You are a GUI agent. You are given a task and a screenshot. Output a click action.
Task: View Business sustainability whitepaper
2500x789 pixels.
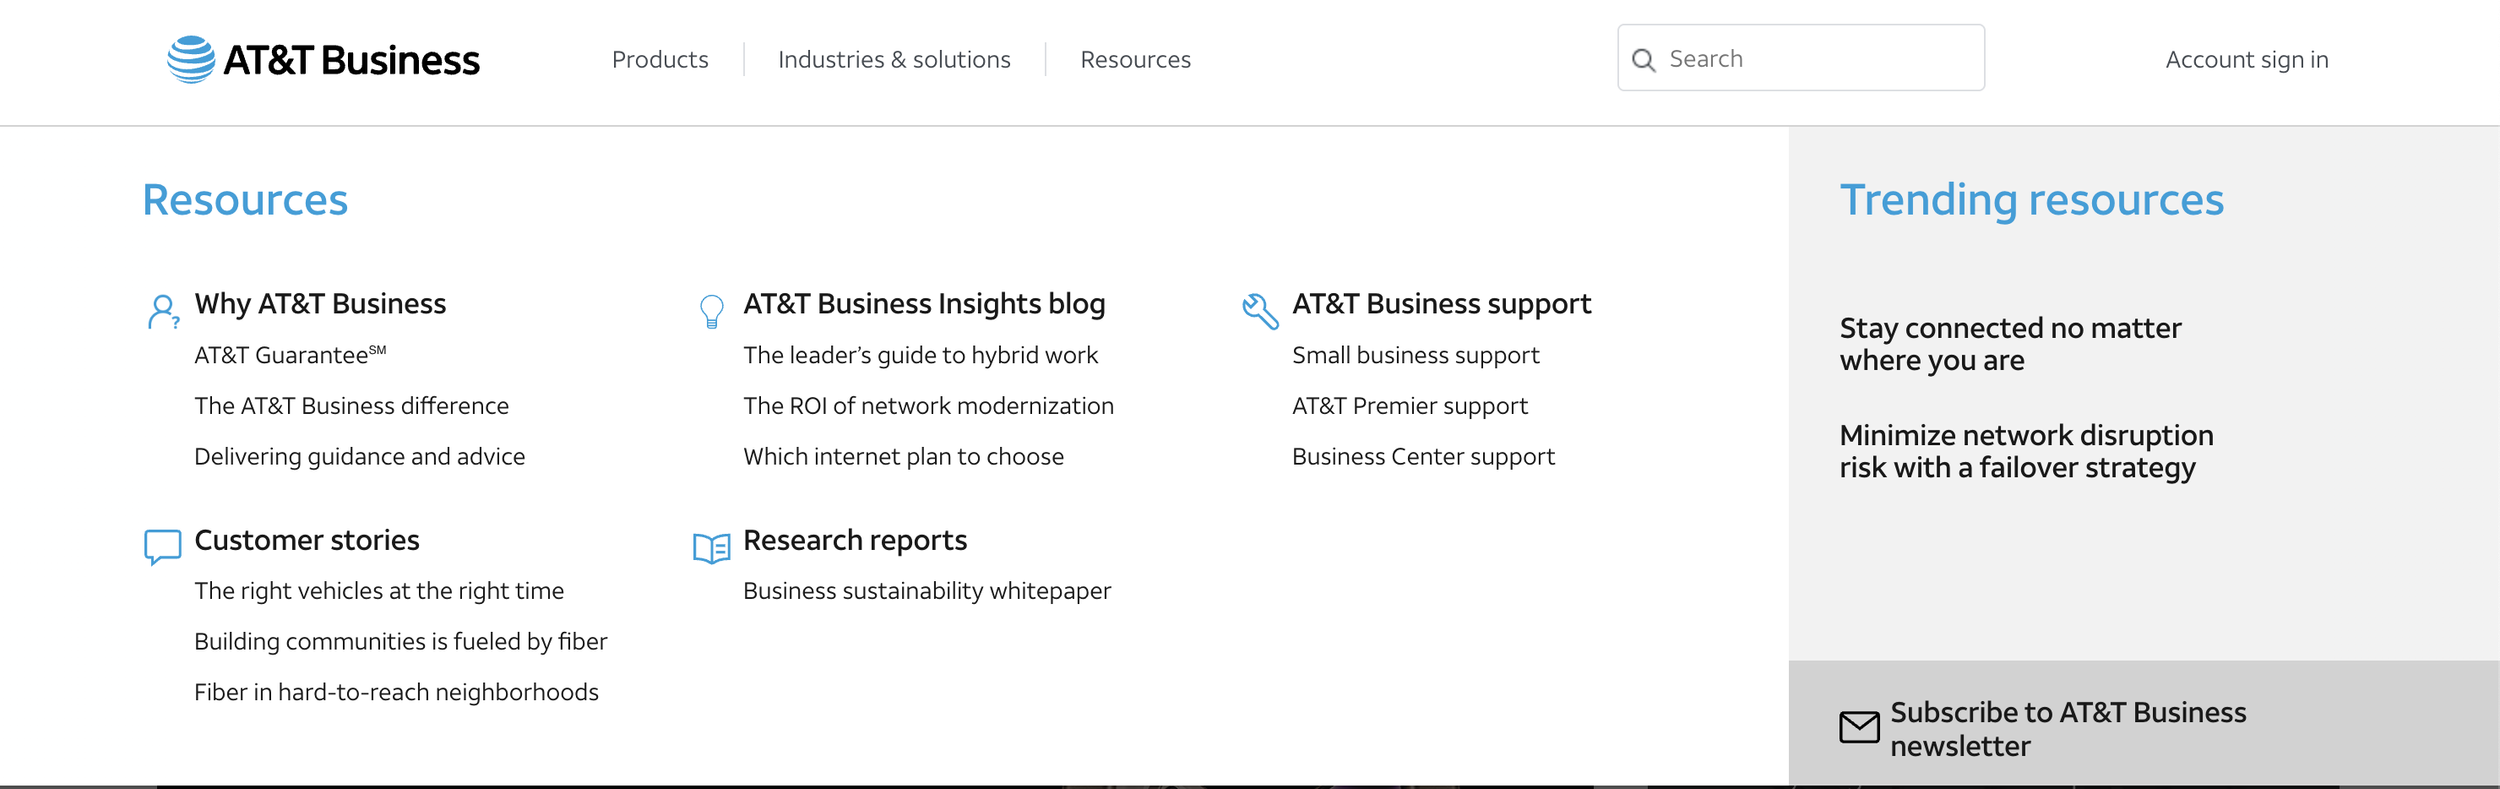[x=926, y=591]
